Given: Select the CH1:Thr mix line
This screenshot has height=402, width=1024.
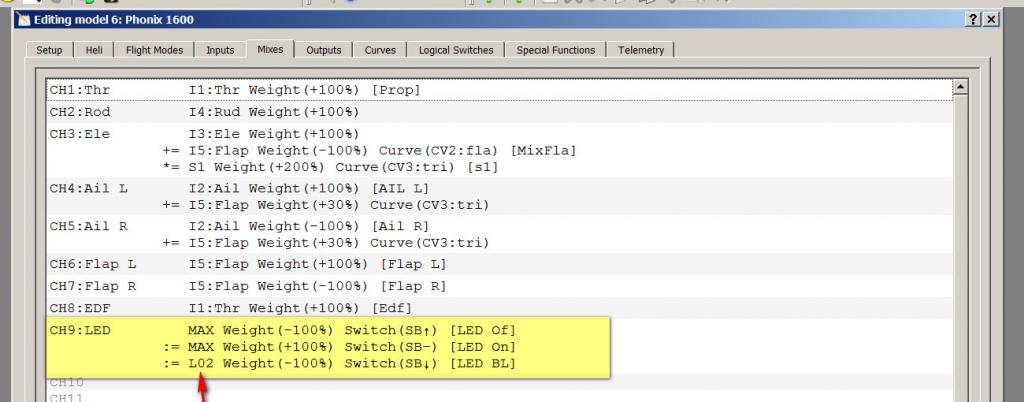Looking at the screenshot, I should pos(304,90).
